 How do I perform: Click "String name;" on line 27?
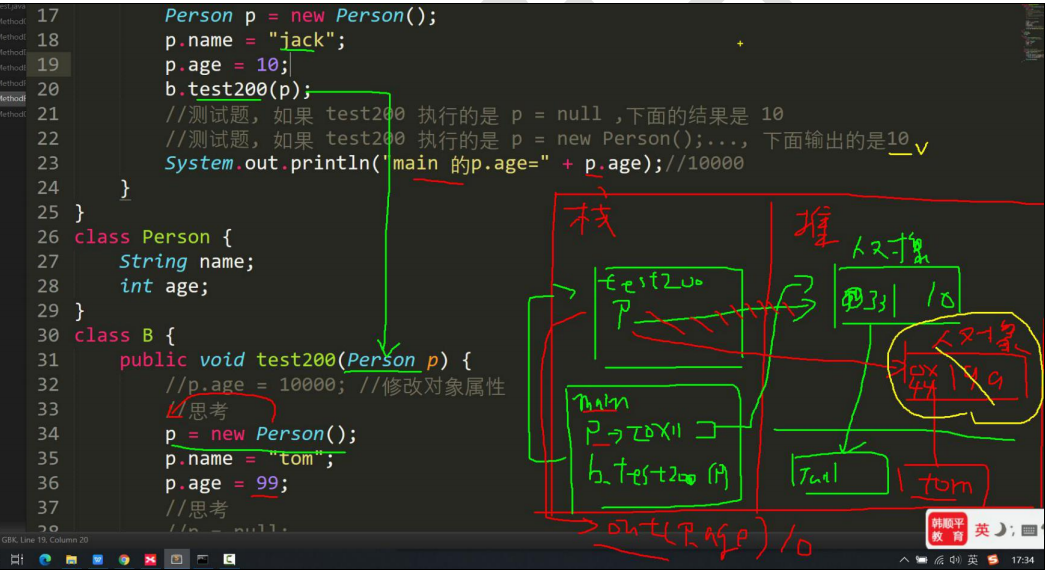tap(187, 262)
